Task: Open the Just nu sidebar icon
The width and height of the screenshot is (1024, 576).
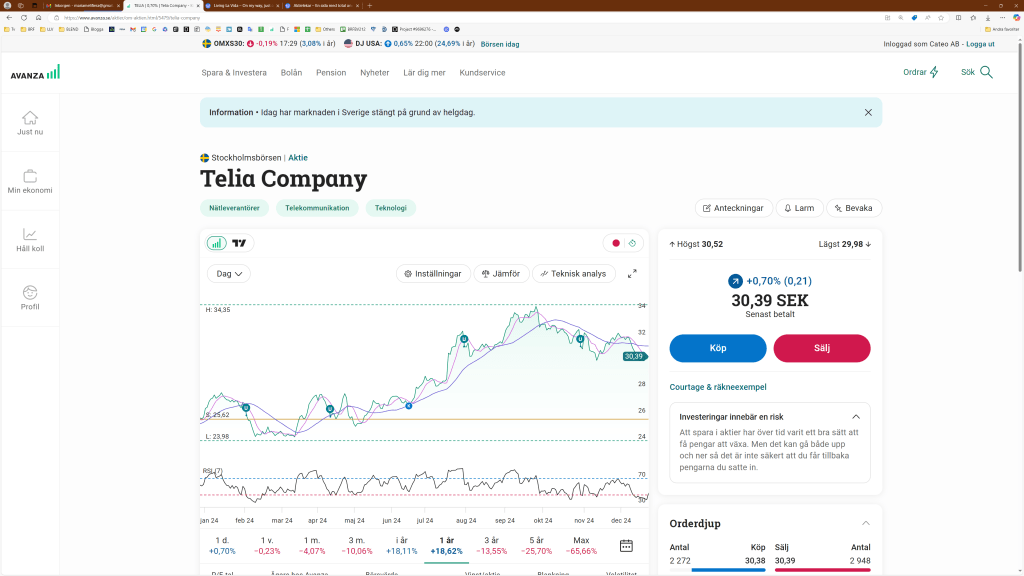Action: (x=30, y=118)
